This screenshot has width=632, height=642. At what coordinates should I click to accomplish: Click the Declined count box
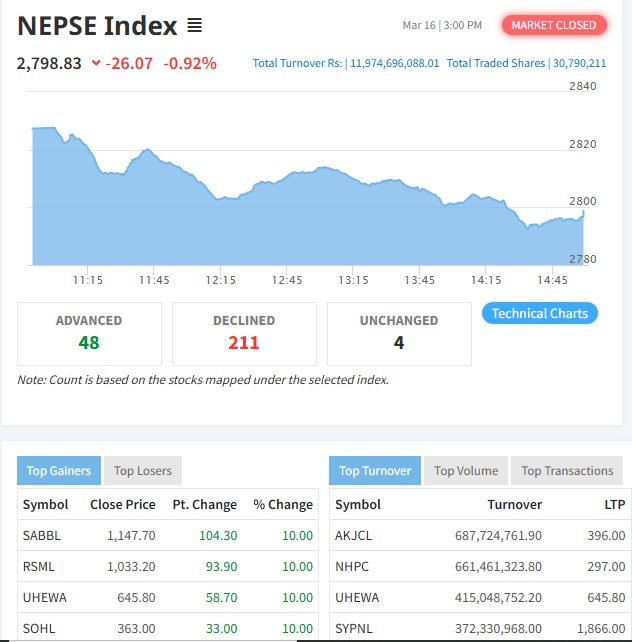pos(244,334)
